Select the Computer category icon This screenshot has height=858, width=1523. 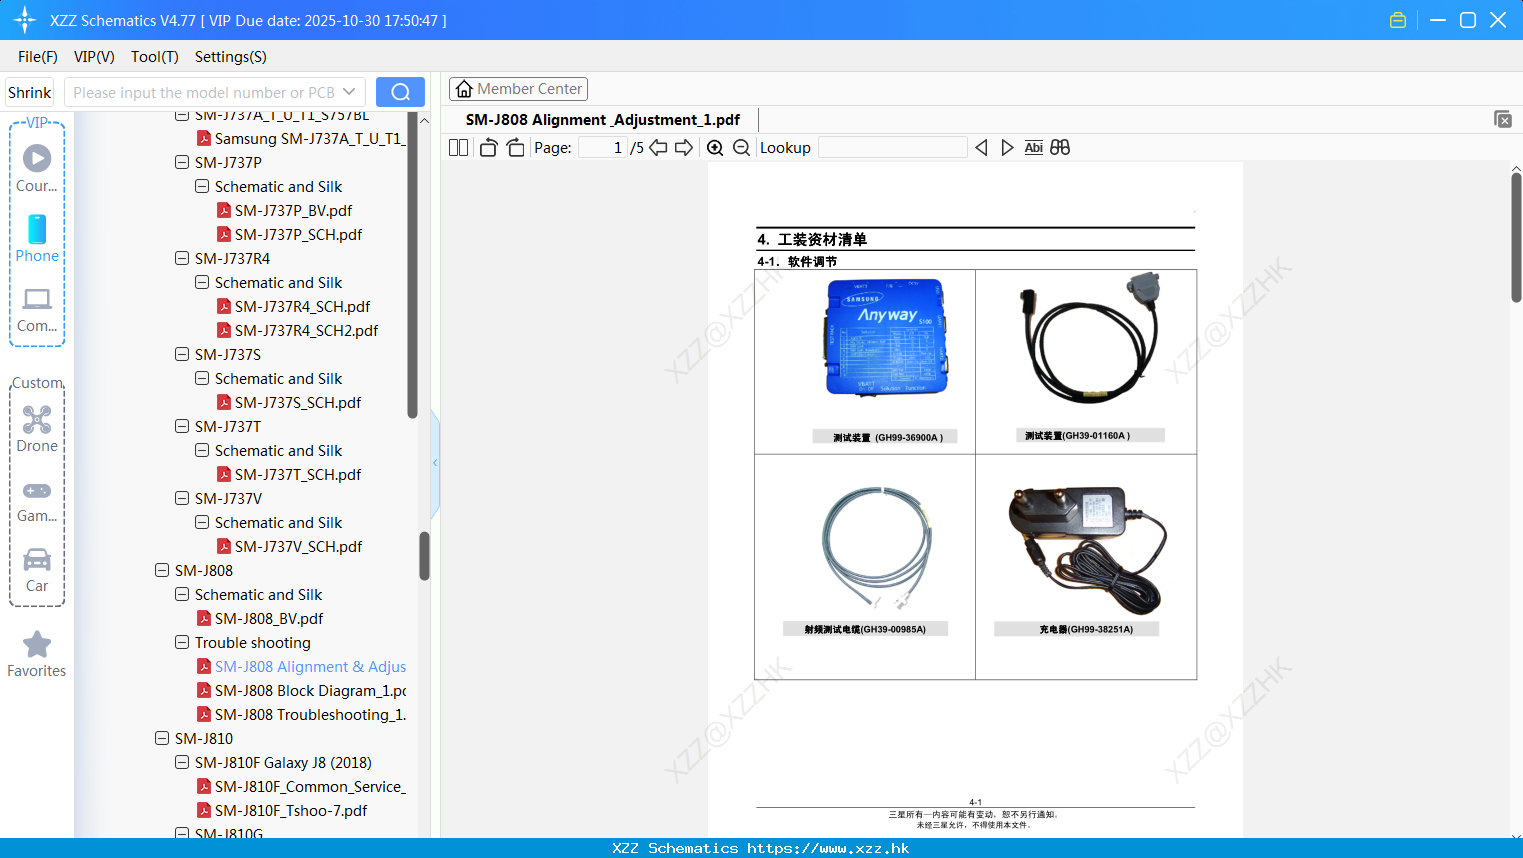(37, 299)
